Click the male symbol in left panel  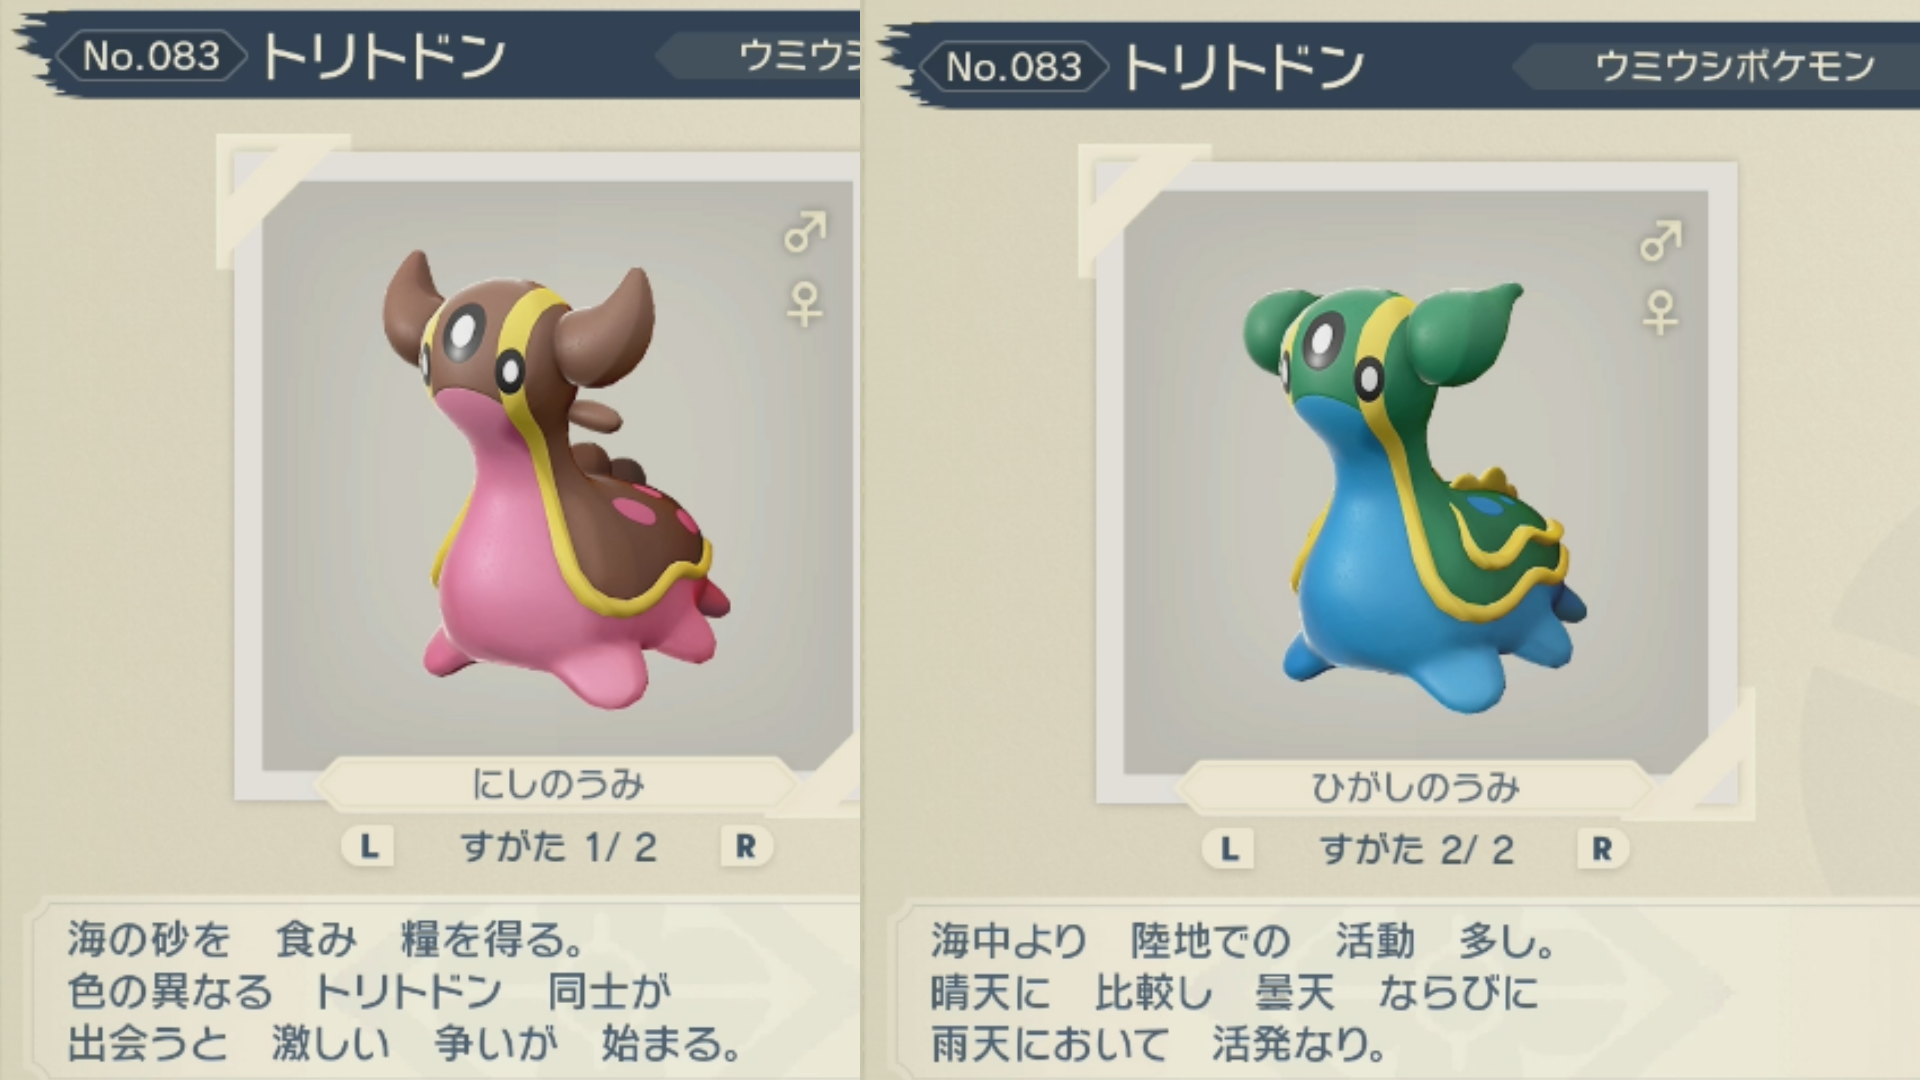click(x=805, y=232)
